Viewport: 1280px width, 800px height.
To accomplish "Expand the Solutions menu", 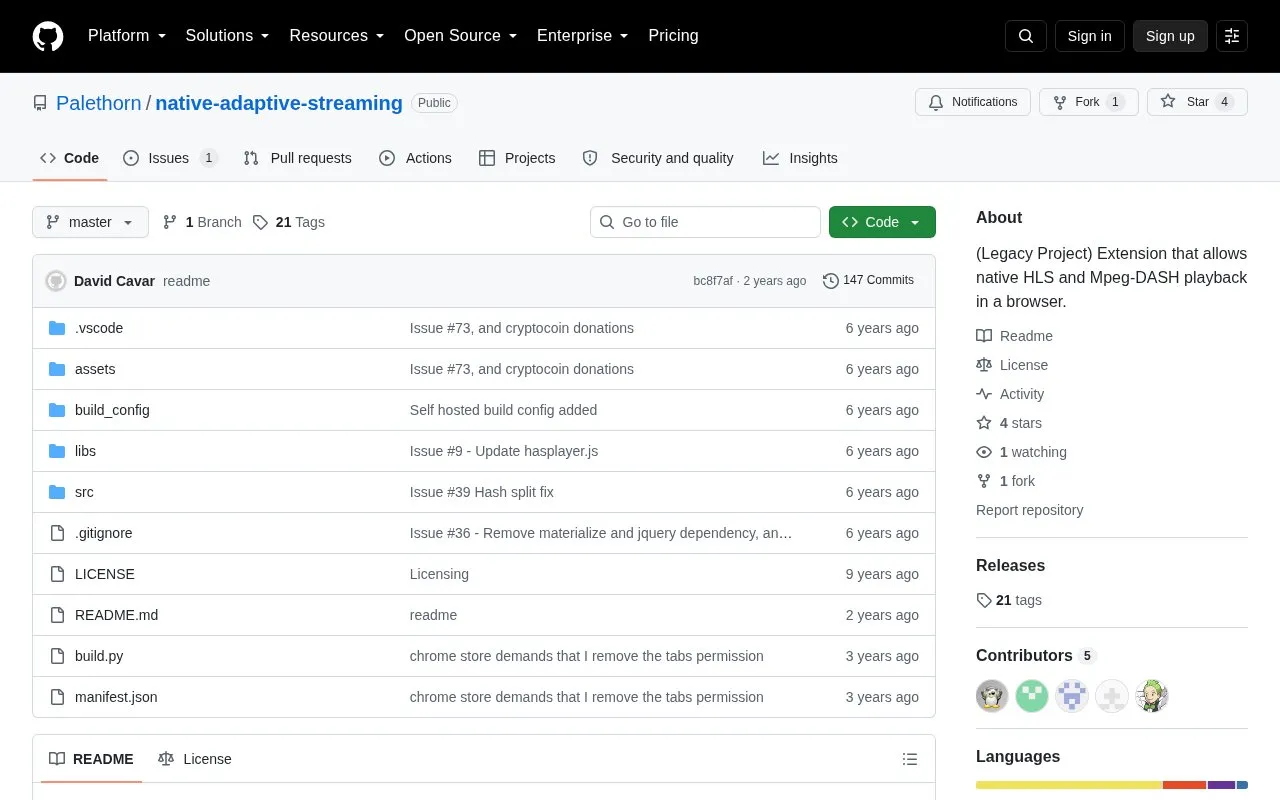I will [228, 36].
